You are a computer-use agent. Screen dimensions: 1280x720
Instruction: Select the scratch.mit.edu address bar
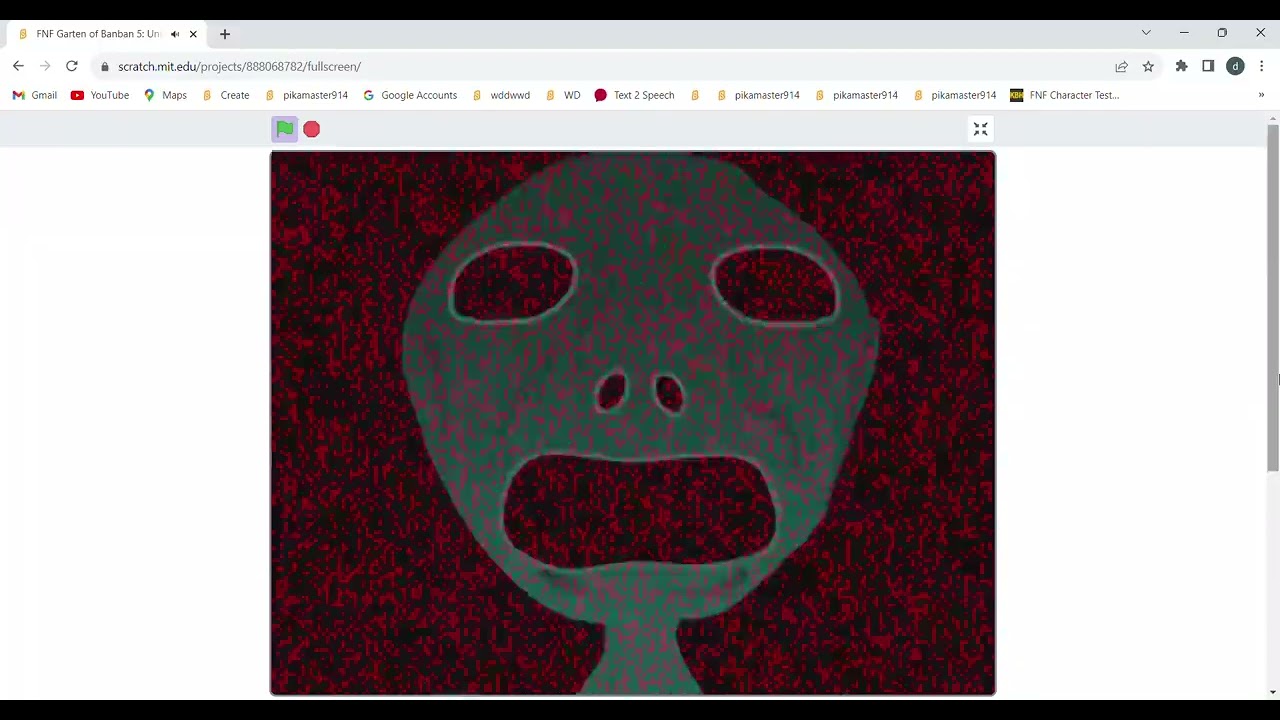[x=600, y=66]
